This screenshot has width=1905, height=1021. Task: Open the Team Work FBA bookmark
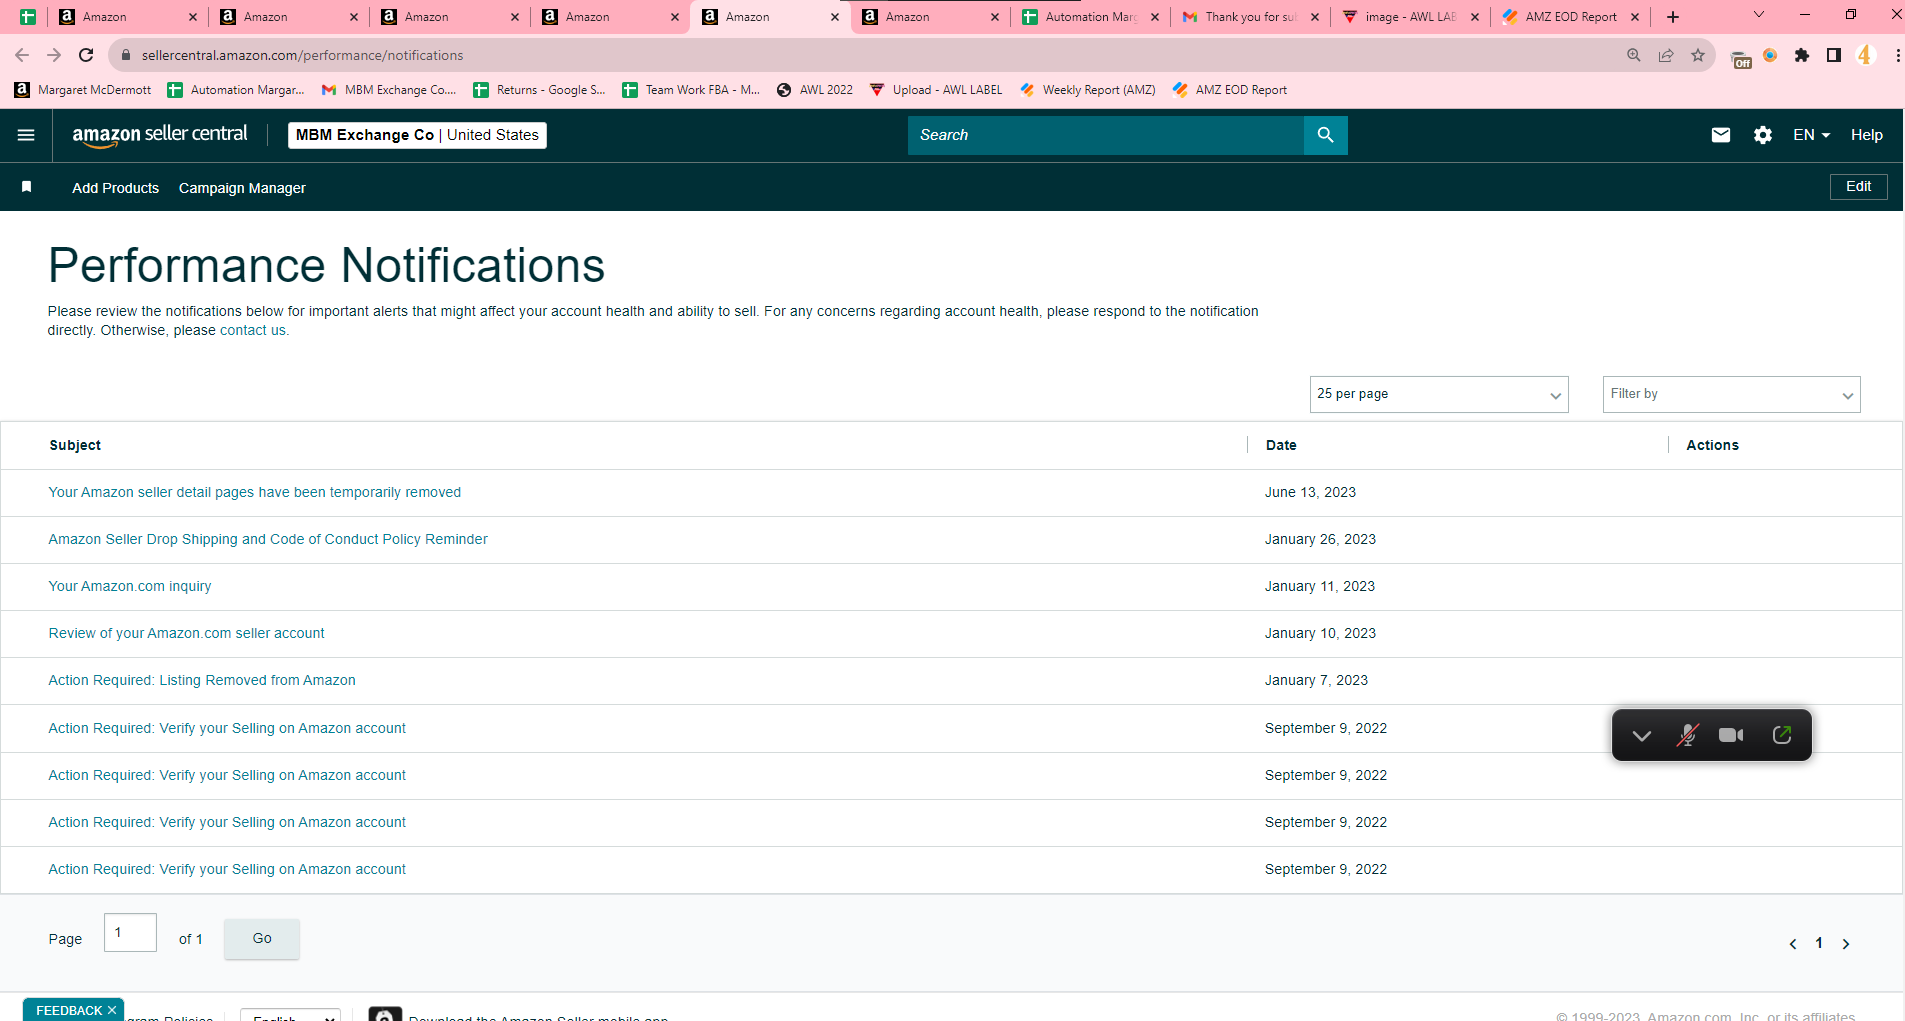tap(691, 90)
